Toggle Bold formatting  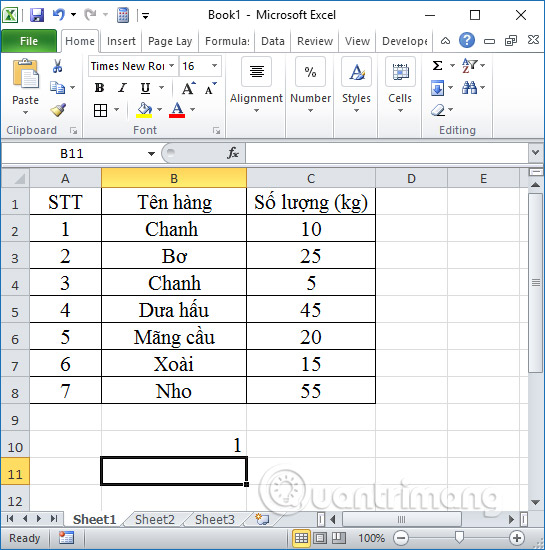pos(100,88)
